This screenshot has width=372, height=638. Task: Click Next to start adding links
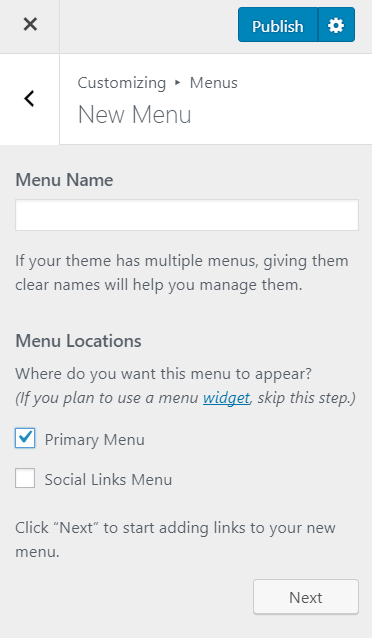306,597
